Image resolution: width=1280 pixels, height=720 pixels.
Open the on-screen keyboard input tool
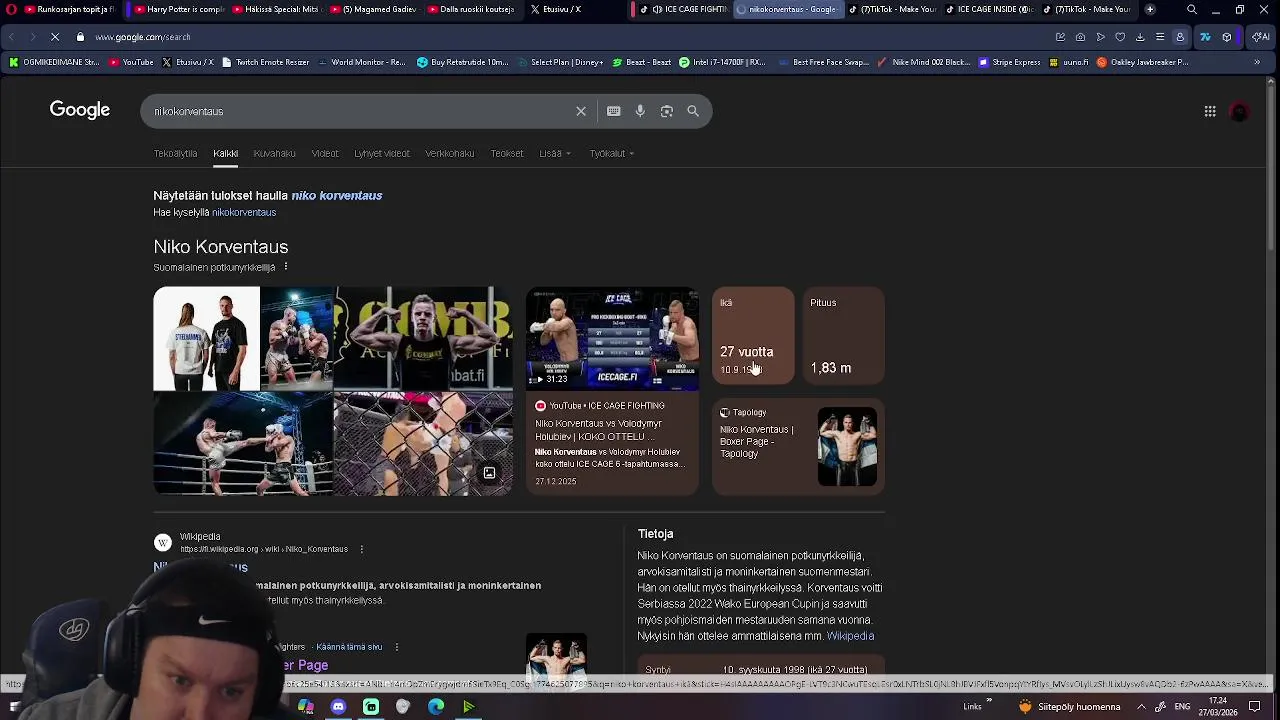(613, 111)
